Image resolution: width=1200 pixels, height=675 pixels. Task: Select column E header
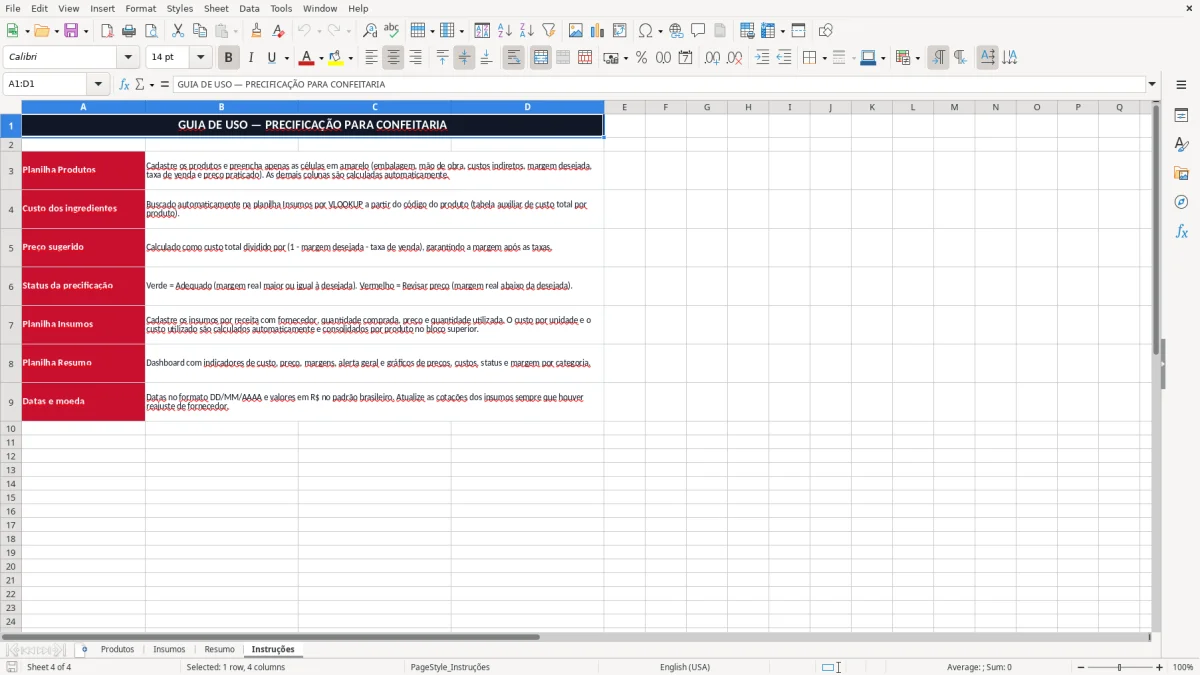(x=624, y=107)
